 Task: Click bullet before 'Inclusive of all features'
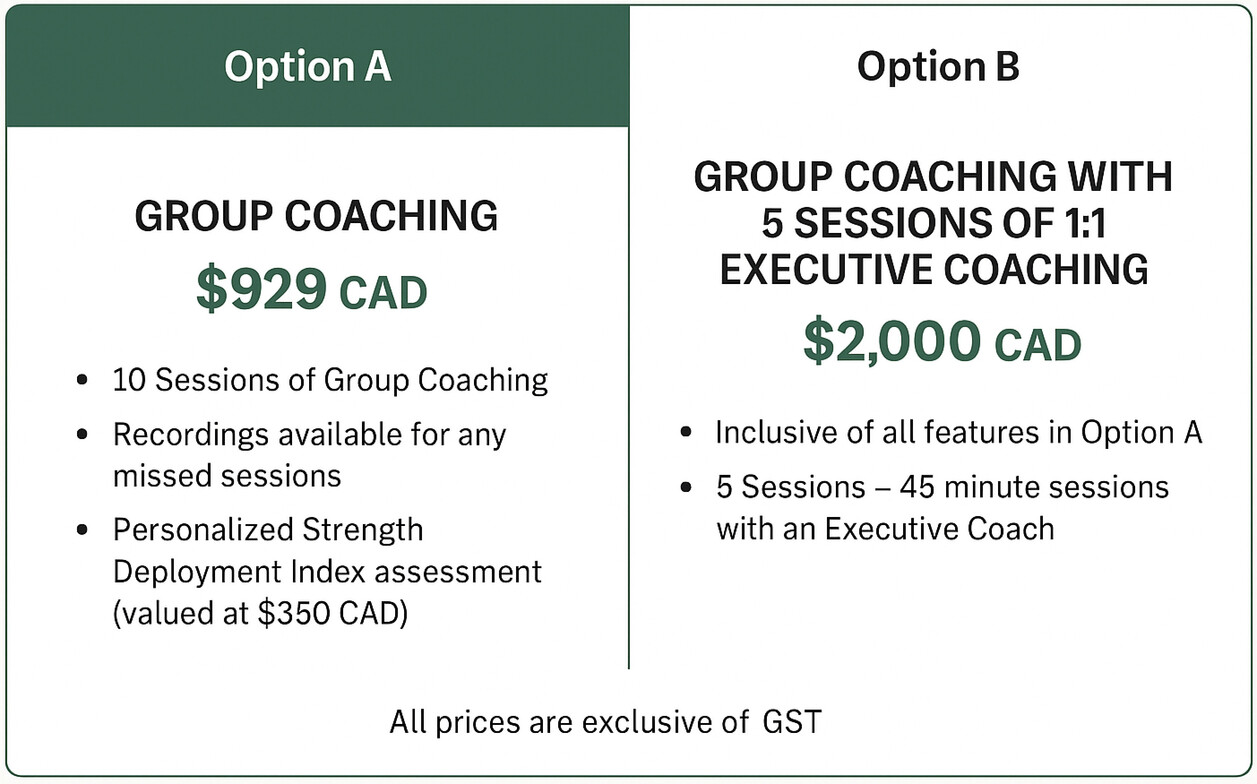[x=685, y=433]
